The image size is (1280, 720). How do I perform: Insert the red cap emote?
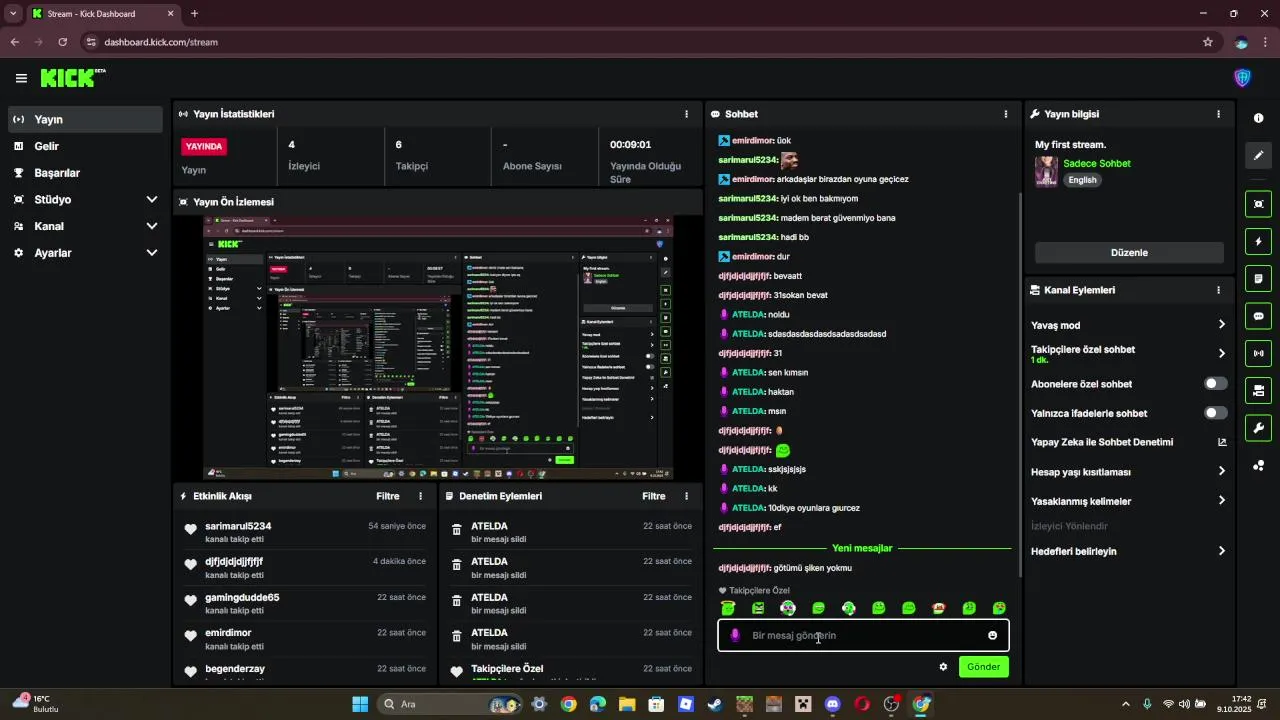coord(939,608)
